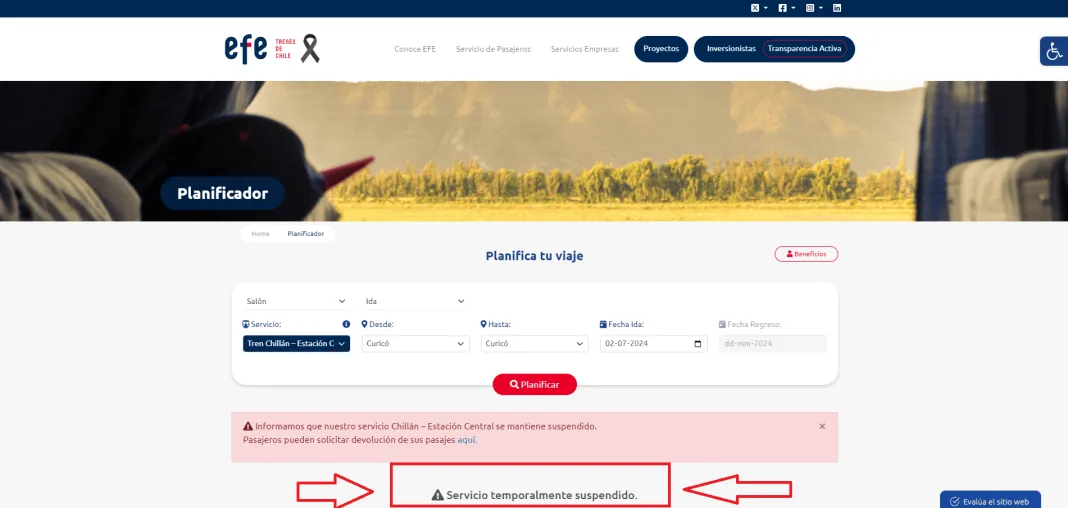Open the Facebook icon in top bar
The height and width of the screenshot is (508, 1068).
[783, 8]
